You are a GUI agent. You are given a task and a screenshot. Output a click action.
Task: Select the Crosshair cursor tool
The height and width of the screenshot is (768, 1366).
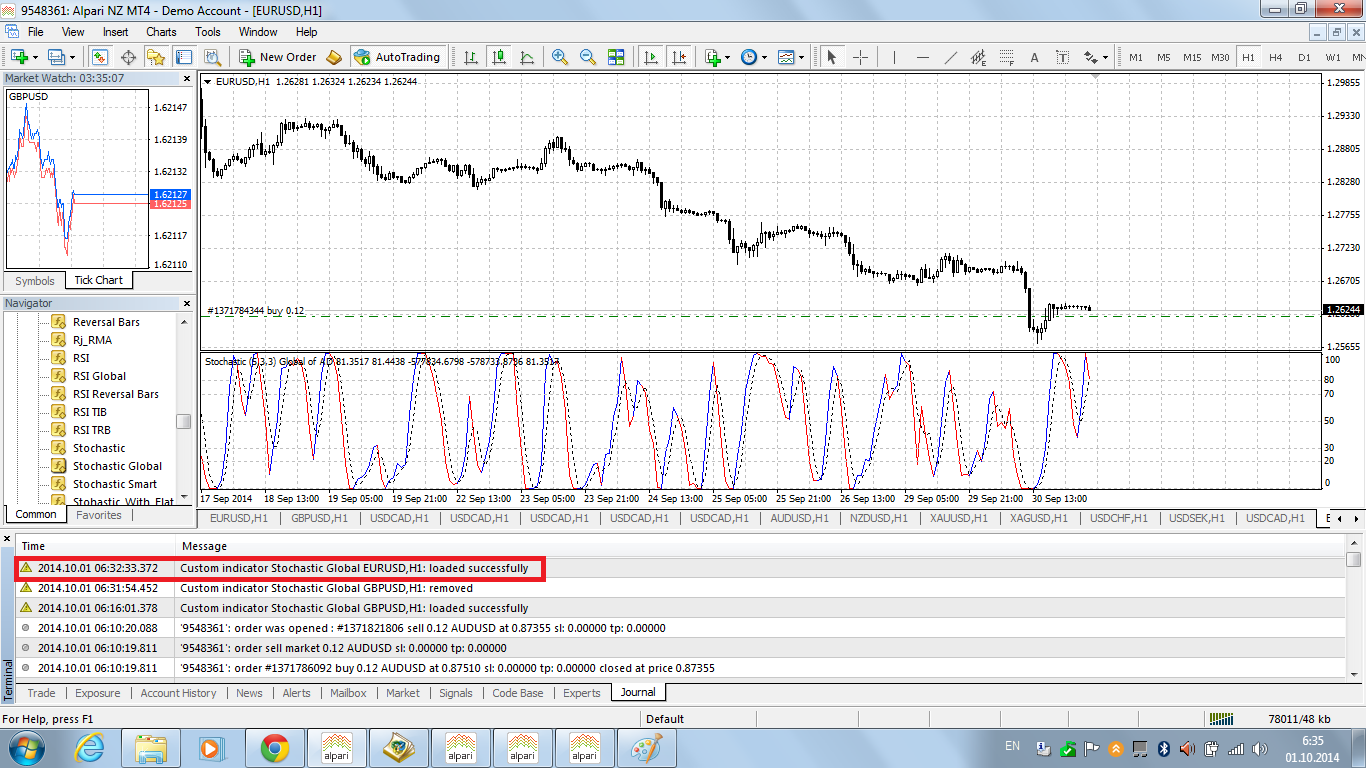860,57
